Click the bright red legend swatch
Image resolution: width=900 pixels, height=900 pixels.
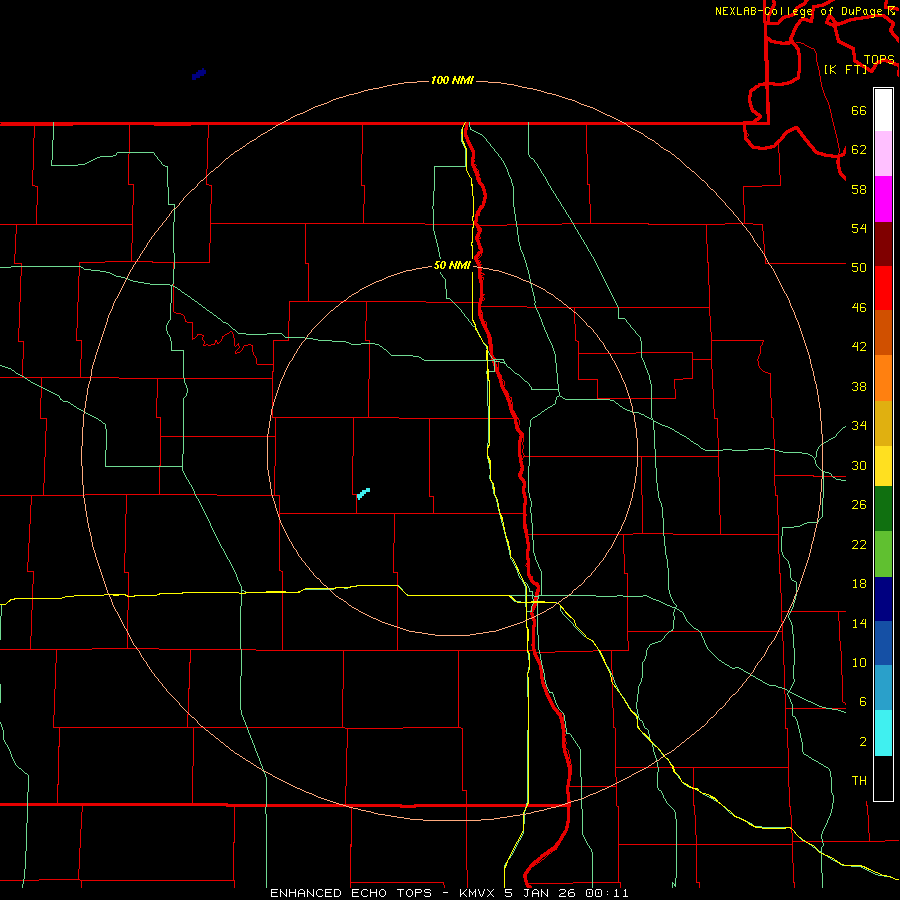[x=883, y=288]
